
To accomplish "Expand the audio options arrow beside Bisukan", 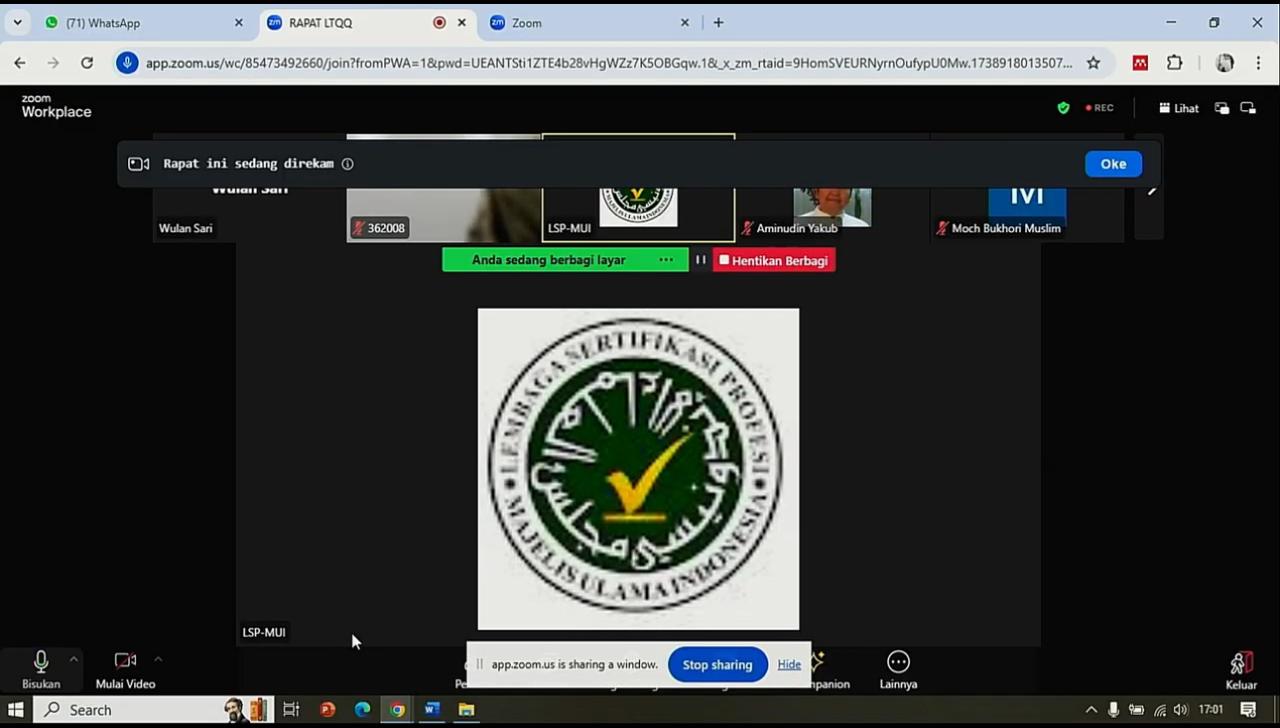I will tap(73, 659).
